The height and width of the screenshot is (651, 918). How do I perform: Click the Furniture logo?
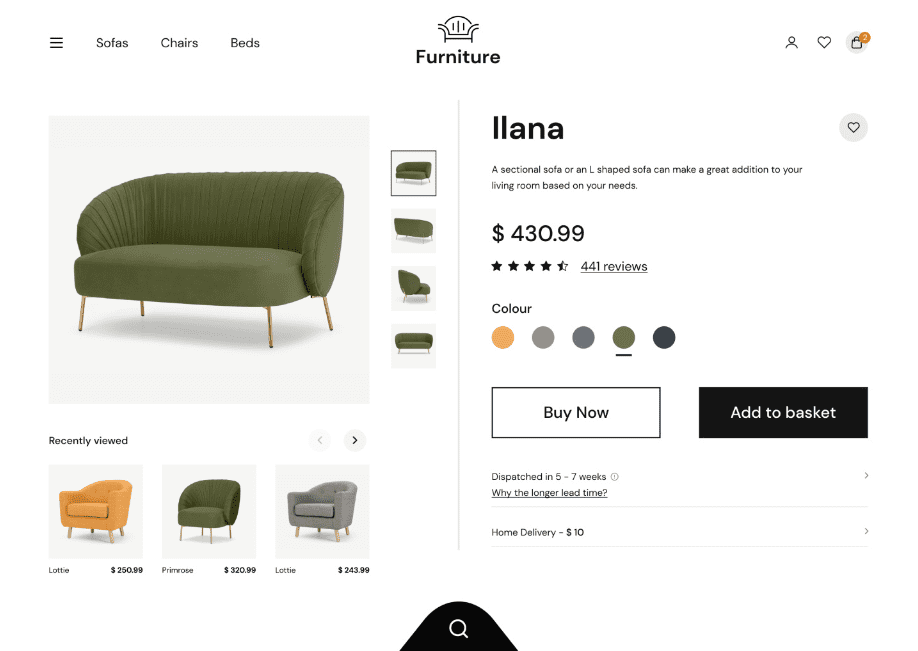458,42
